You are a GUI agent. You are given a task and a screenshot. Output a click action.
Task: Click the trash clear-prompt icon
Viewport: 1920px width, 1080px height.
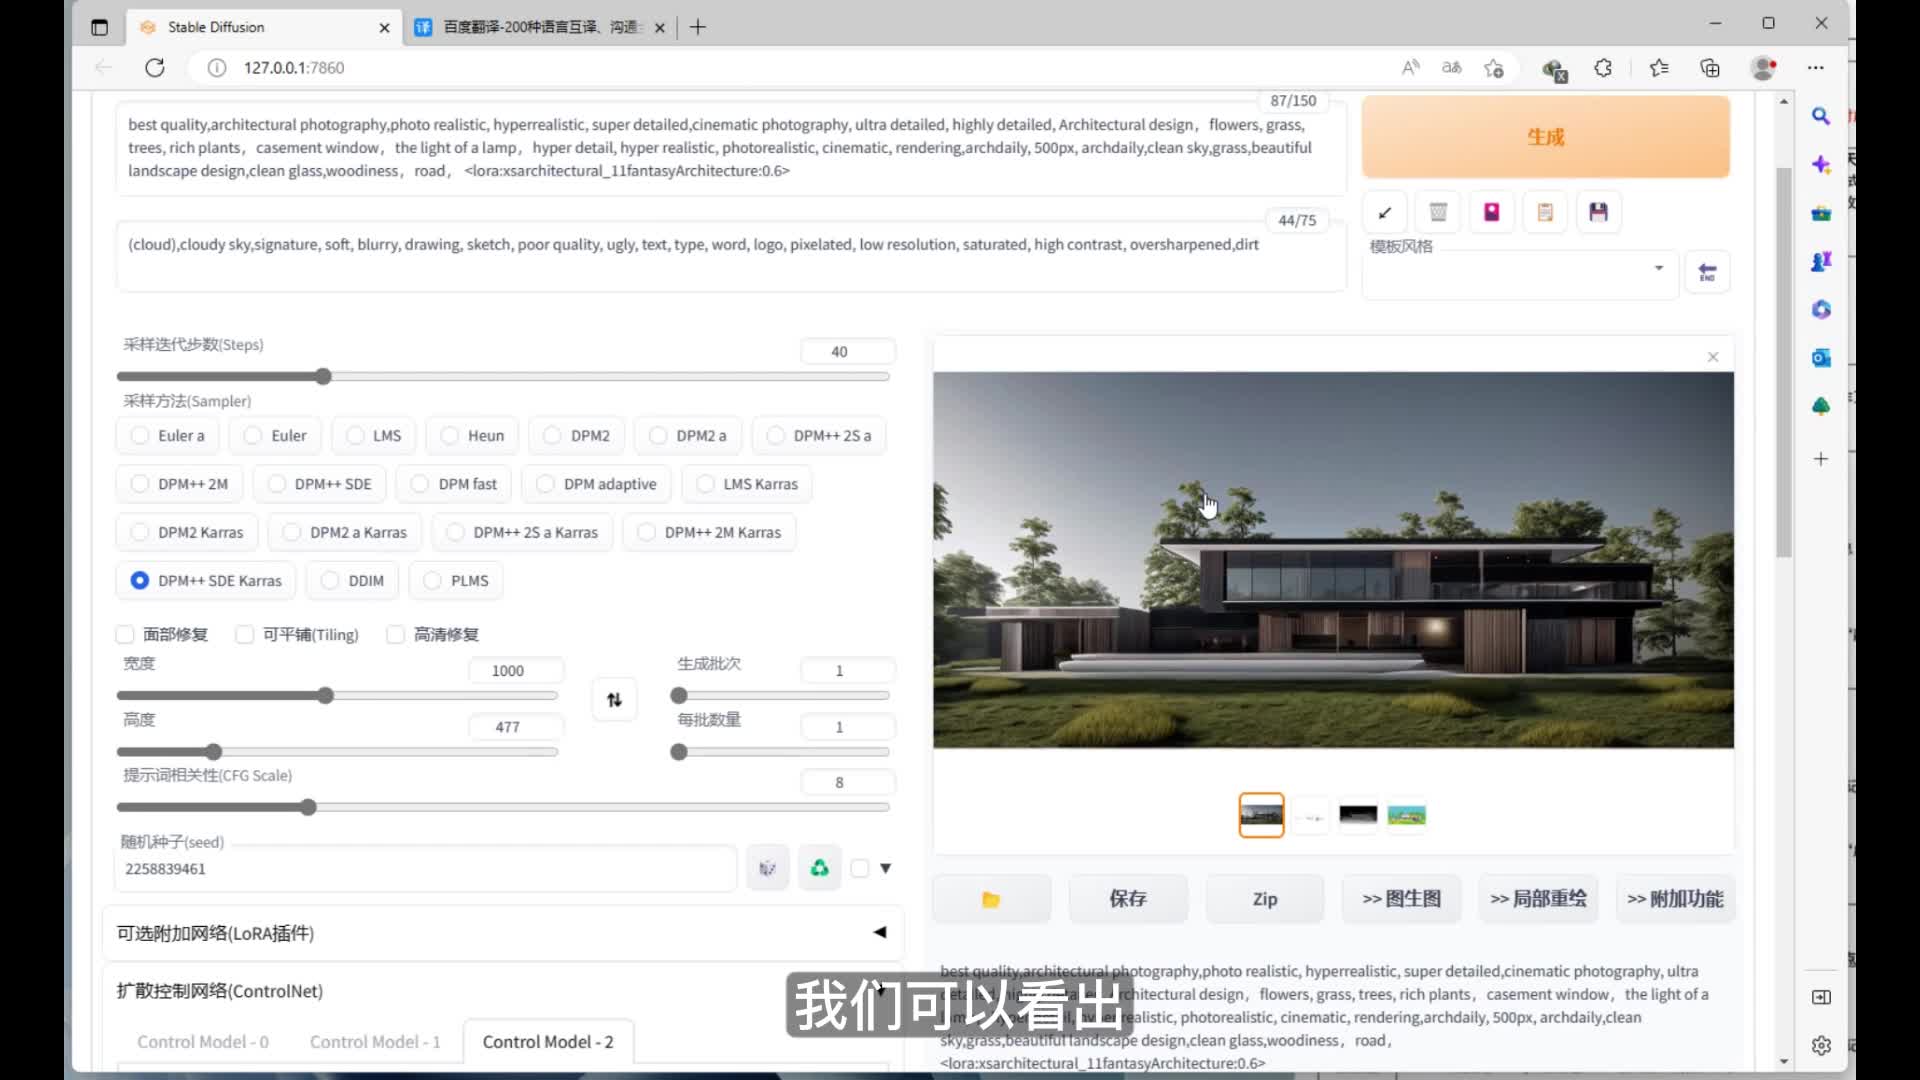(1438, 213)
